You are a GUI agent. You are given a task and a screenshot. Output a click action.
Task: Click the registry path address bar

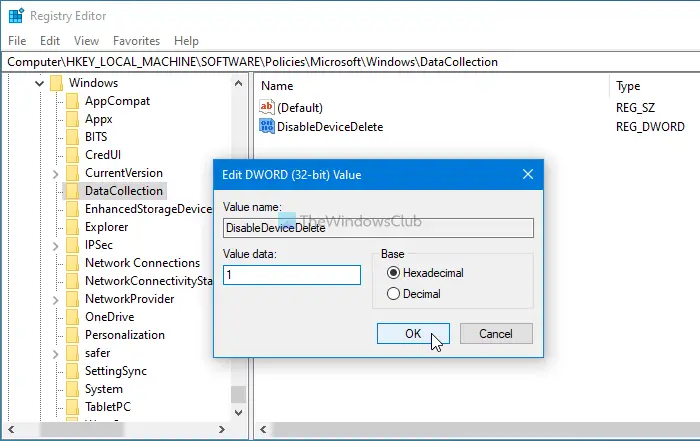[x=350, y=62]
